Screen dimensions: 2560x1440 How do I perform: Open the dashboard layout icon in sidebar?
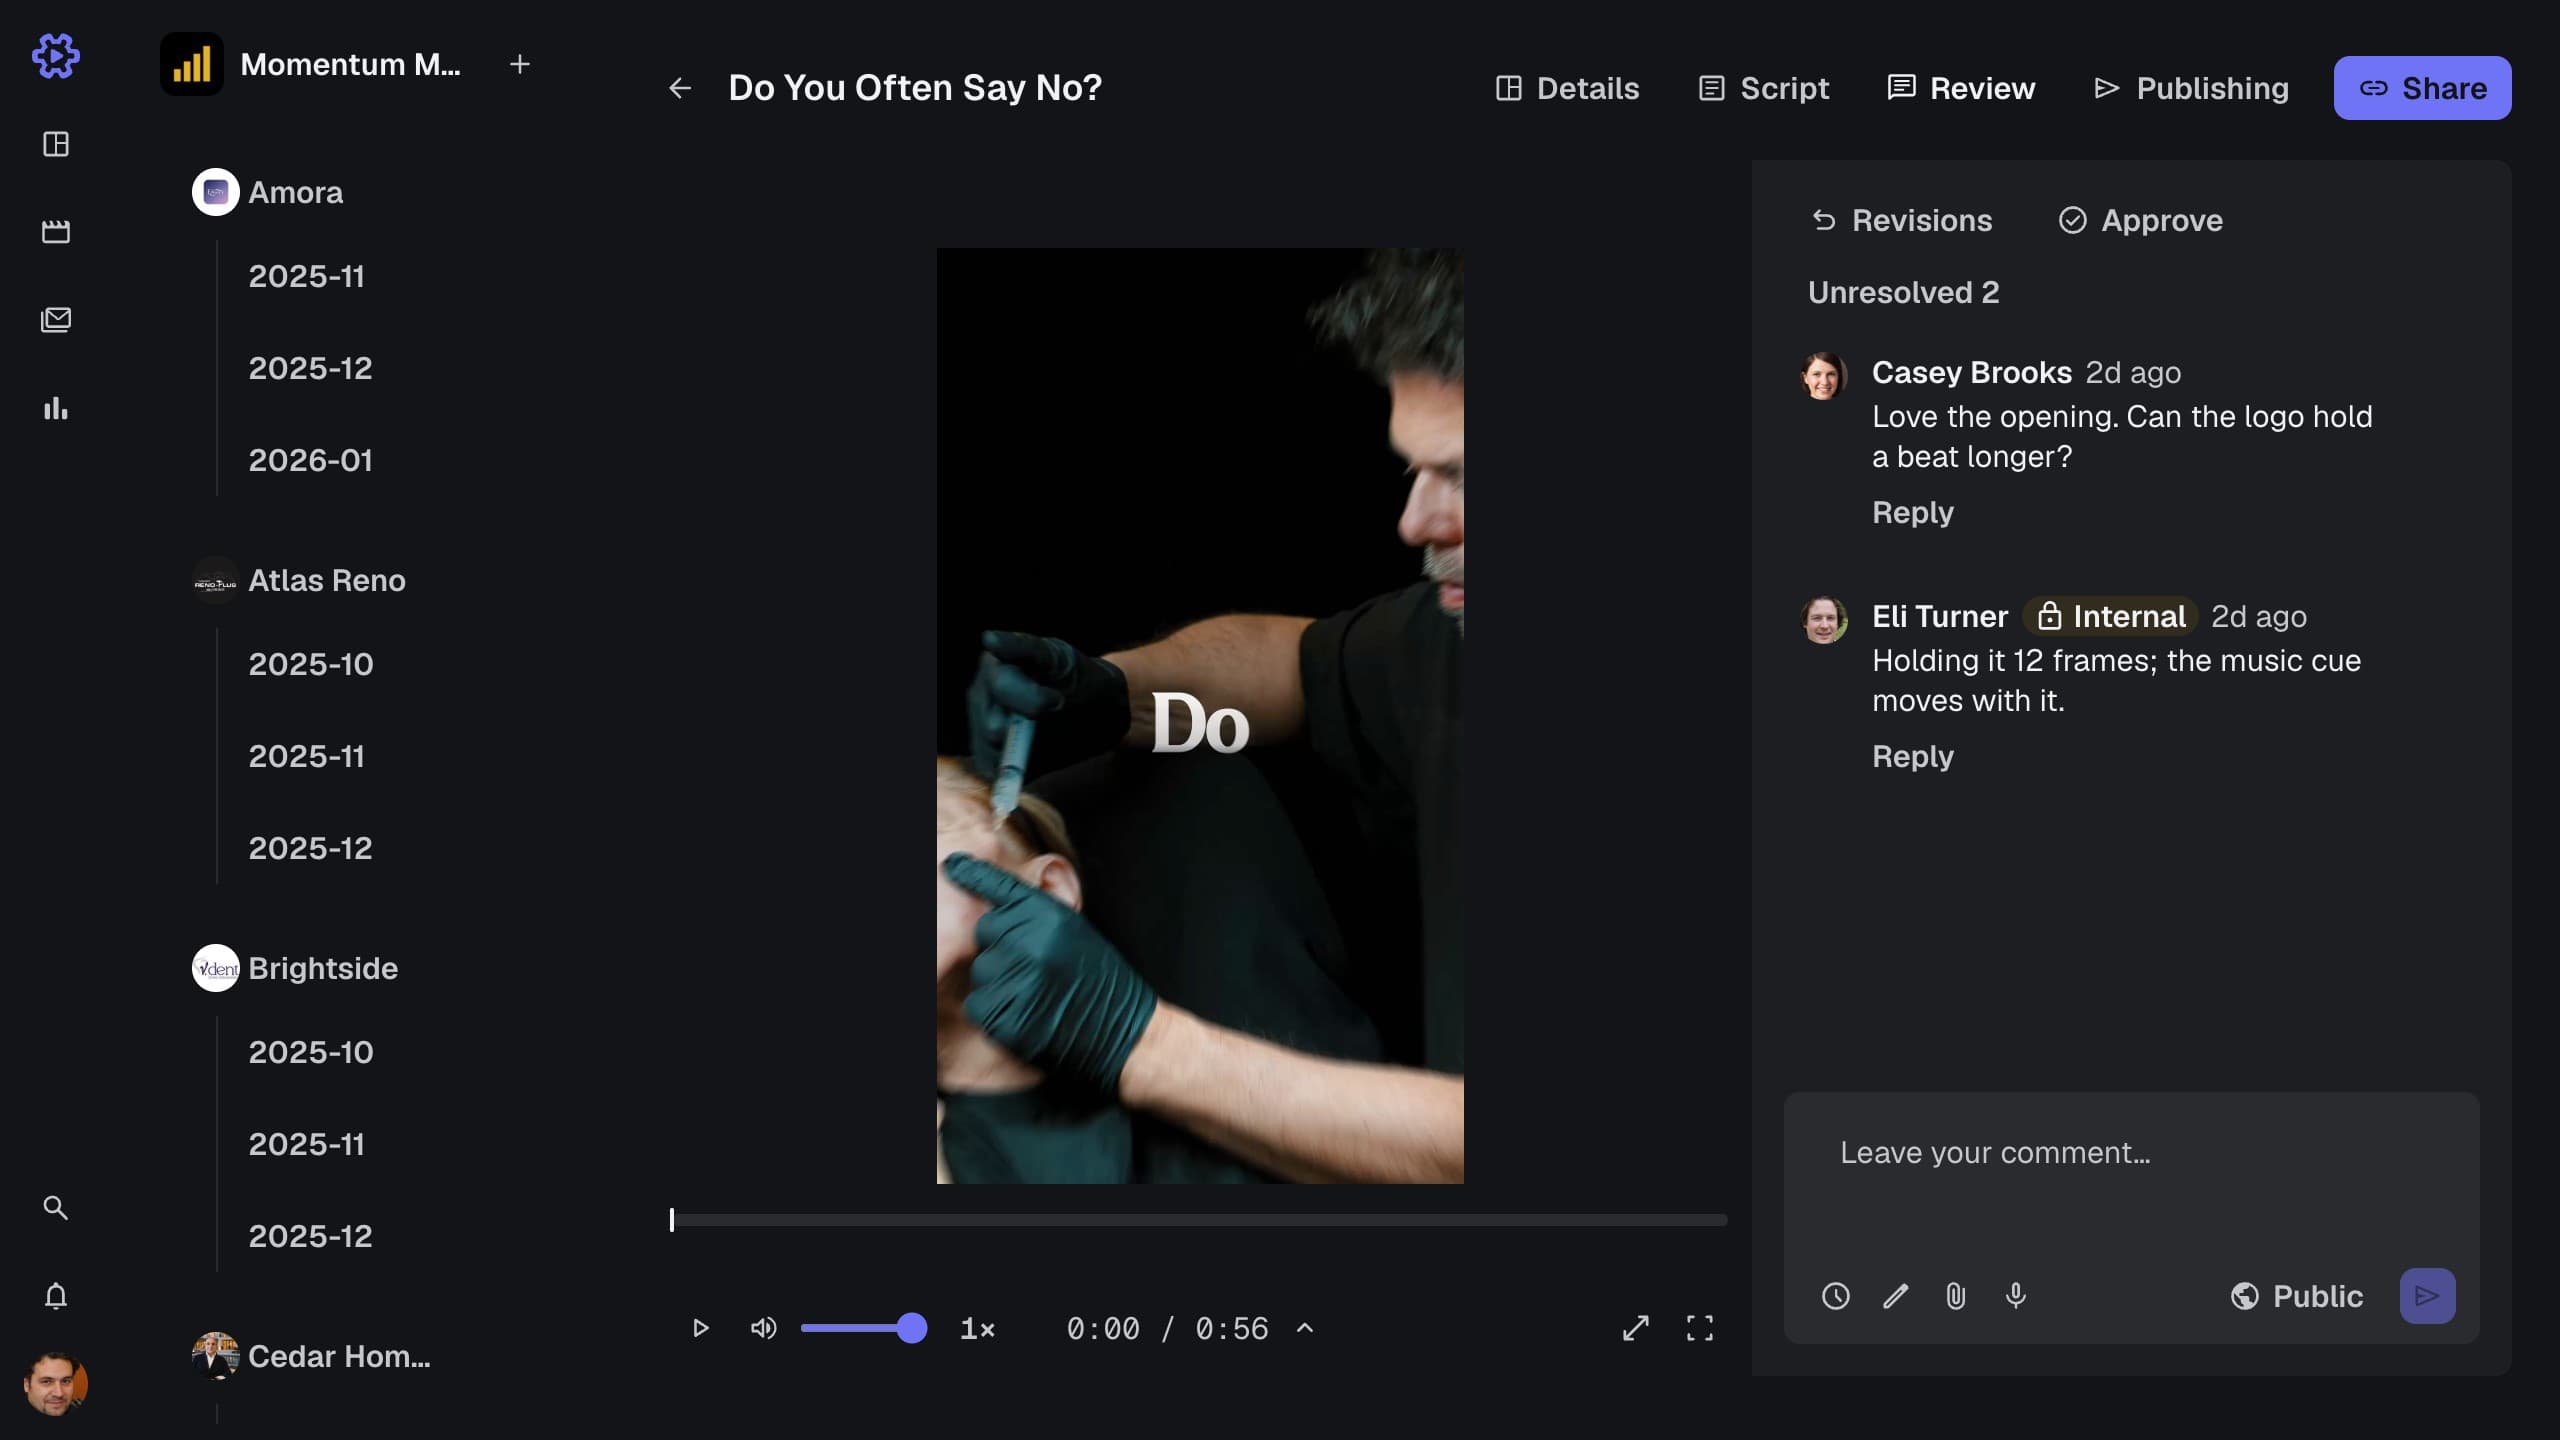(56, 144)
